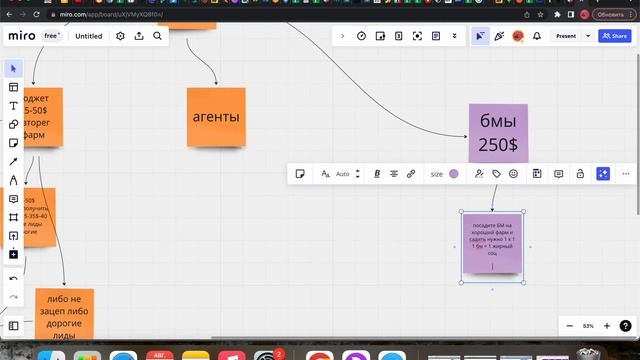Select the Comment tool in left toolbar
640x360 pixels.
pos(13,199)
